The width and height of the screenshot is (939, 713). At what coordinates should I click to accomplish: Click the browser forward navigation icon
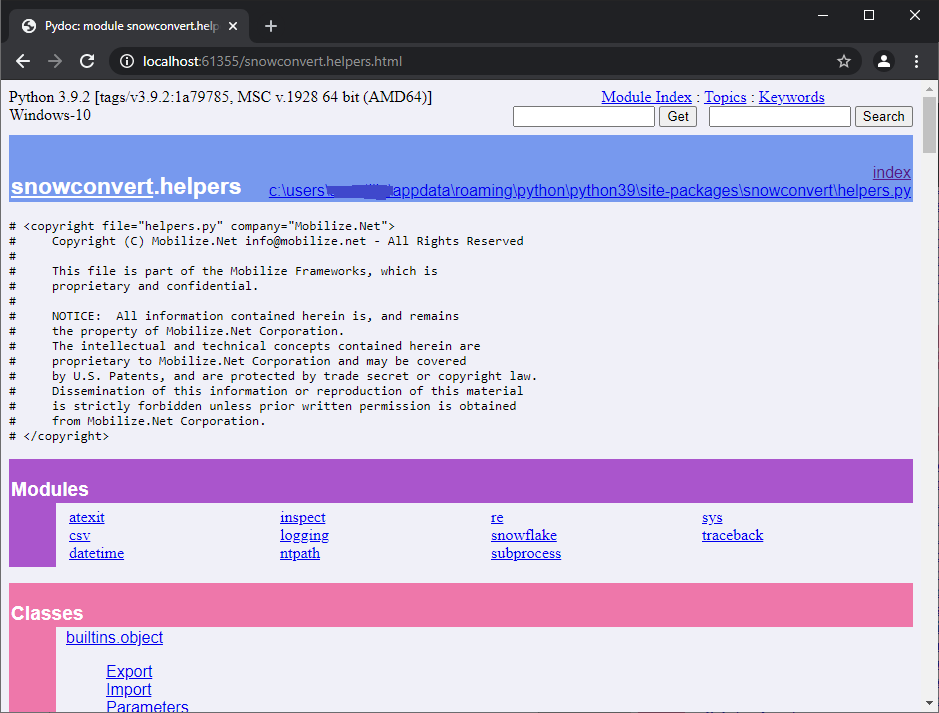[56, 61]
